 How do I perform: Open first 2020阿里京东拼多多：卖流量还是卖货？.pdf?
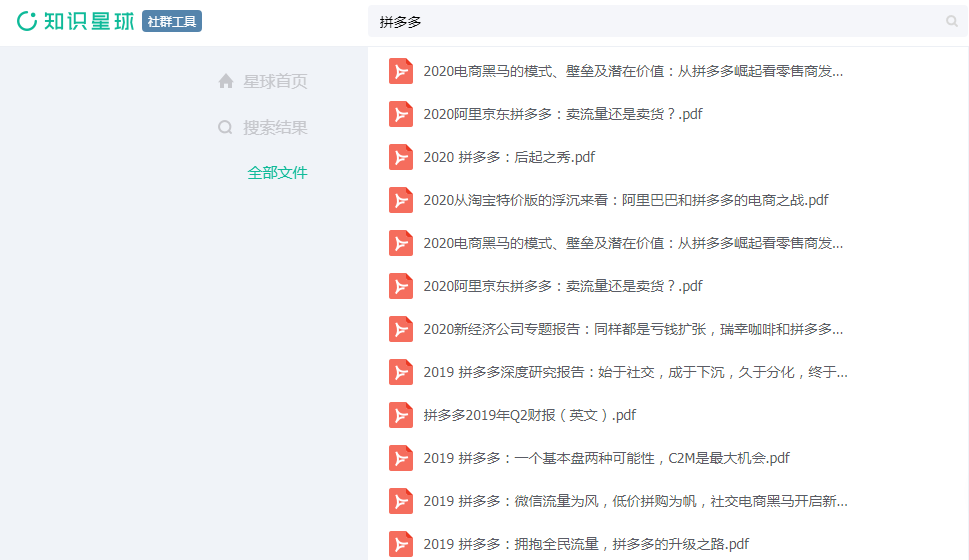coord(562,114)
